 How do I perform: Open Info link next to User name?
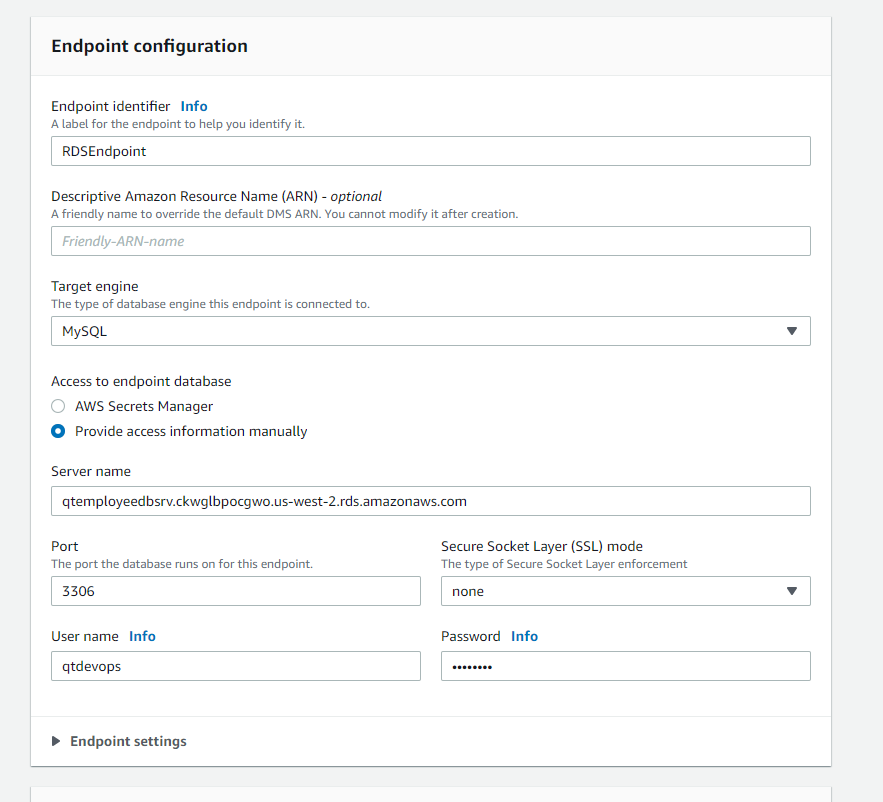tap(142, 636)
